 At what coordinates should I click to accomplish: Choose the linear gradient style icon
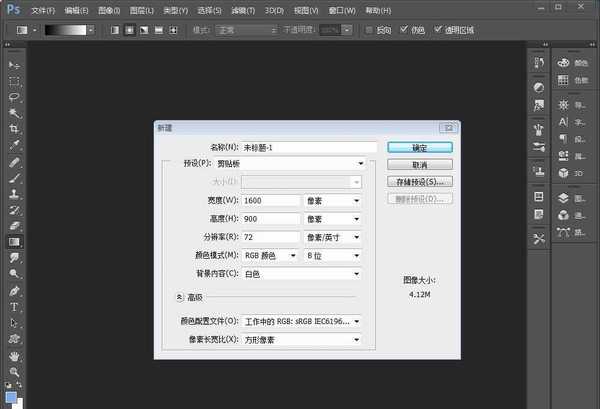114,30
